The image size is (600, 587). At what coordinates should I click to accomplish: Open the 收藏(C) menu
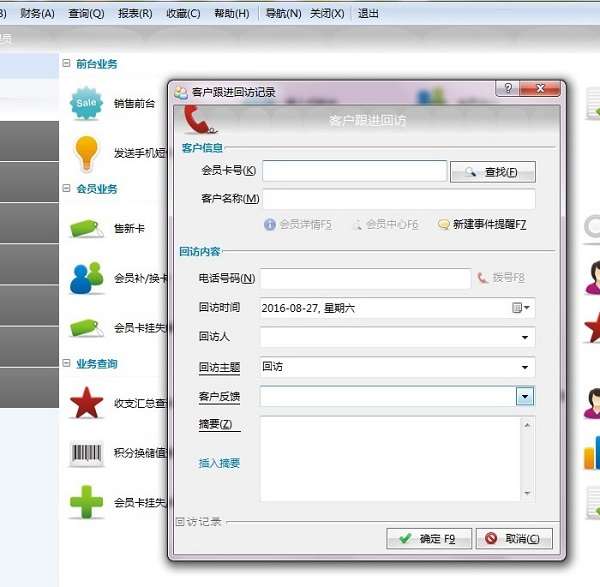click(183, 14)
